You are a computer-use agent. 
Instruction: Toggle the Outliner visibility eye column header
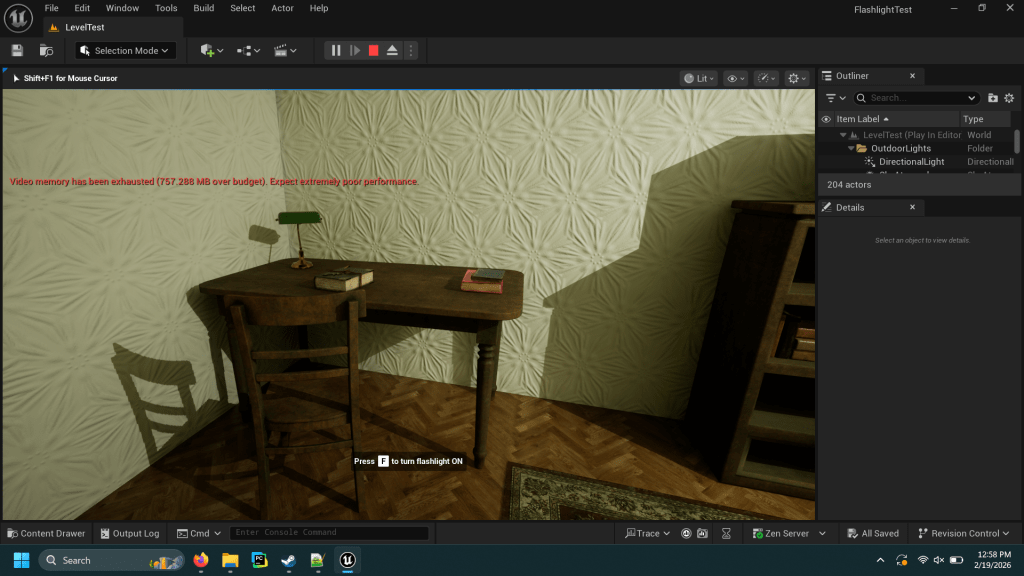pos(826,119)
